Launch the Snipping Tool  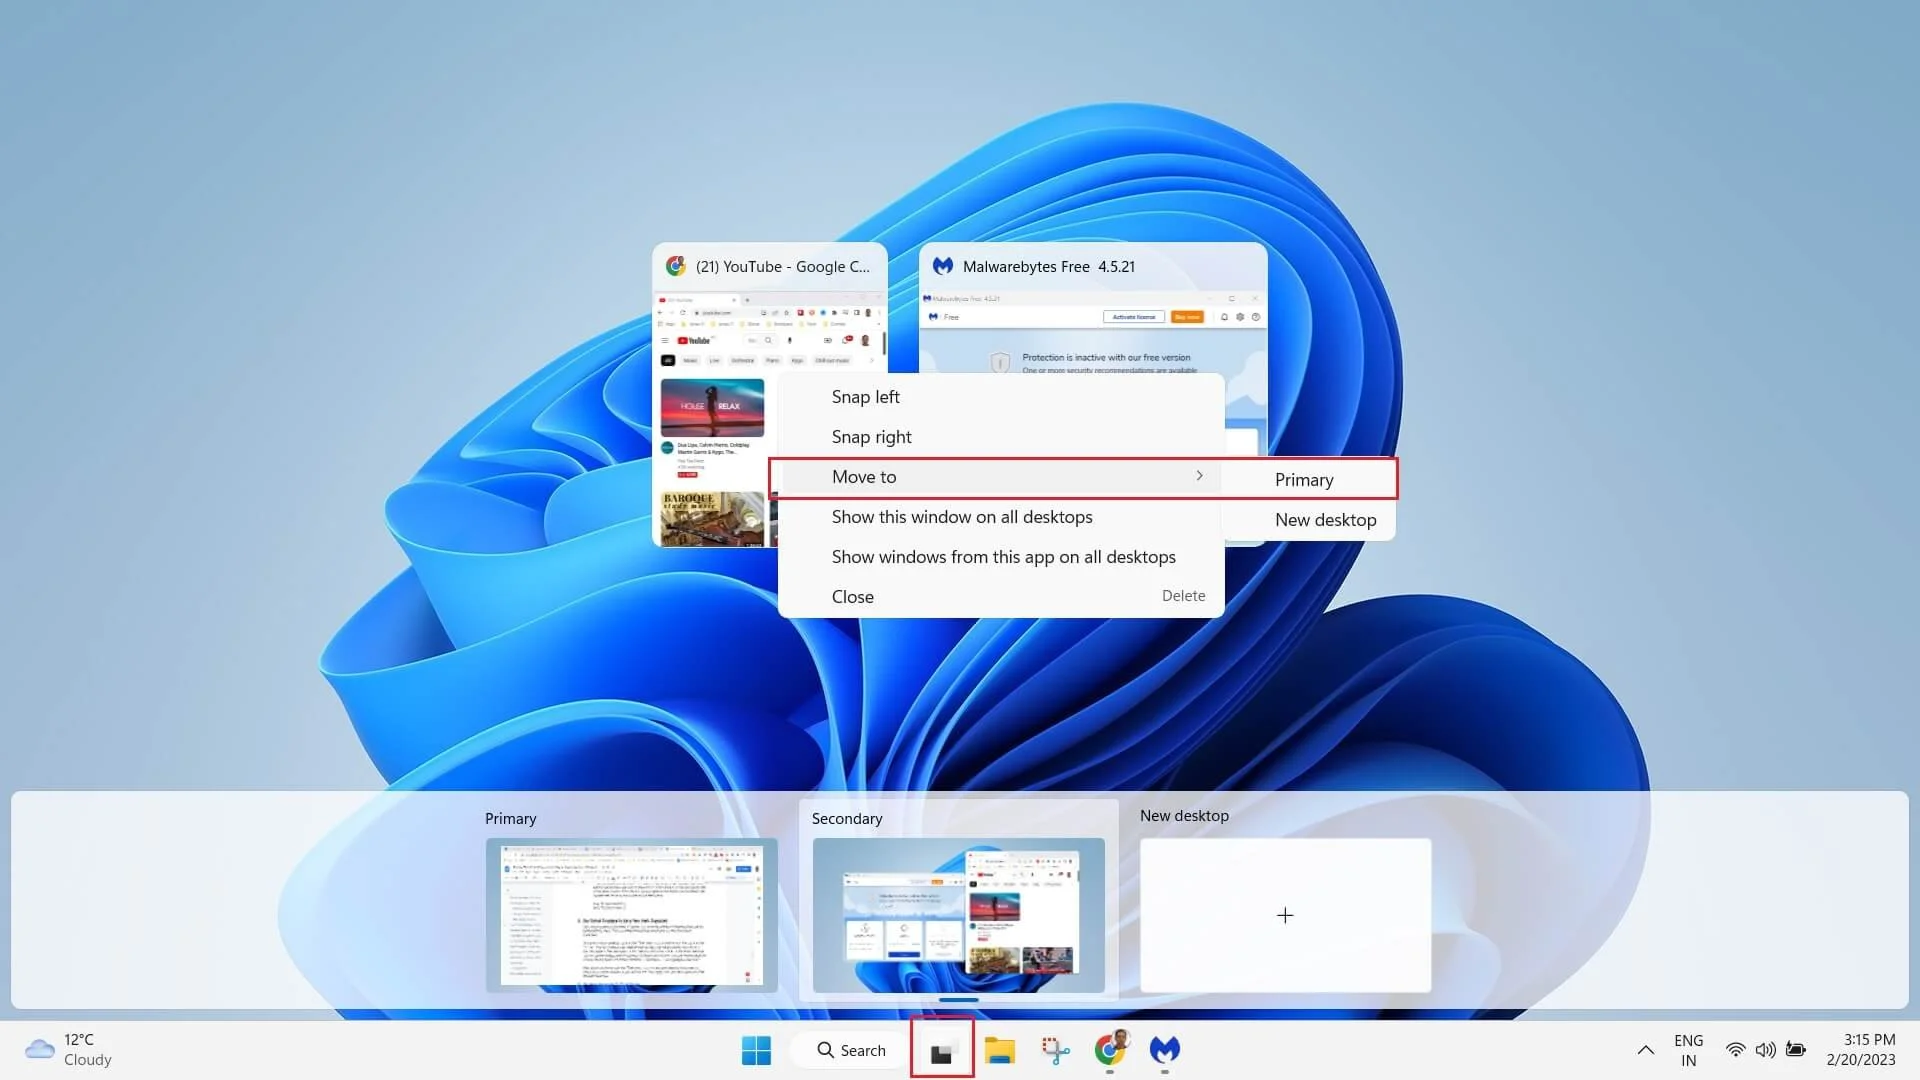[x=1055, y=1050]
